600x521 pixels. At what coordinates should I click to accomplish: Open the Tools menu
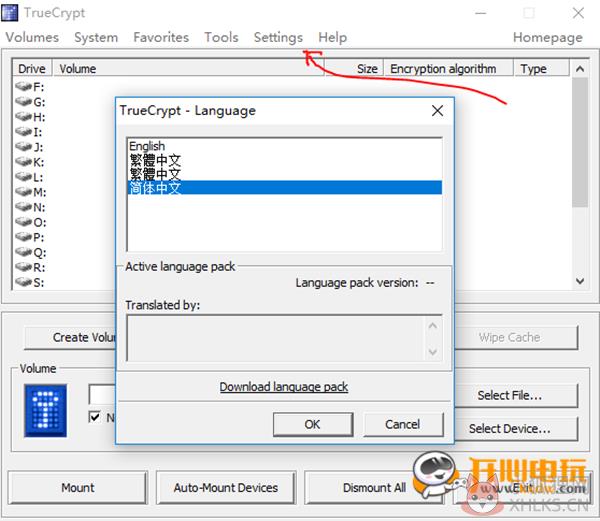221,37
